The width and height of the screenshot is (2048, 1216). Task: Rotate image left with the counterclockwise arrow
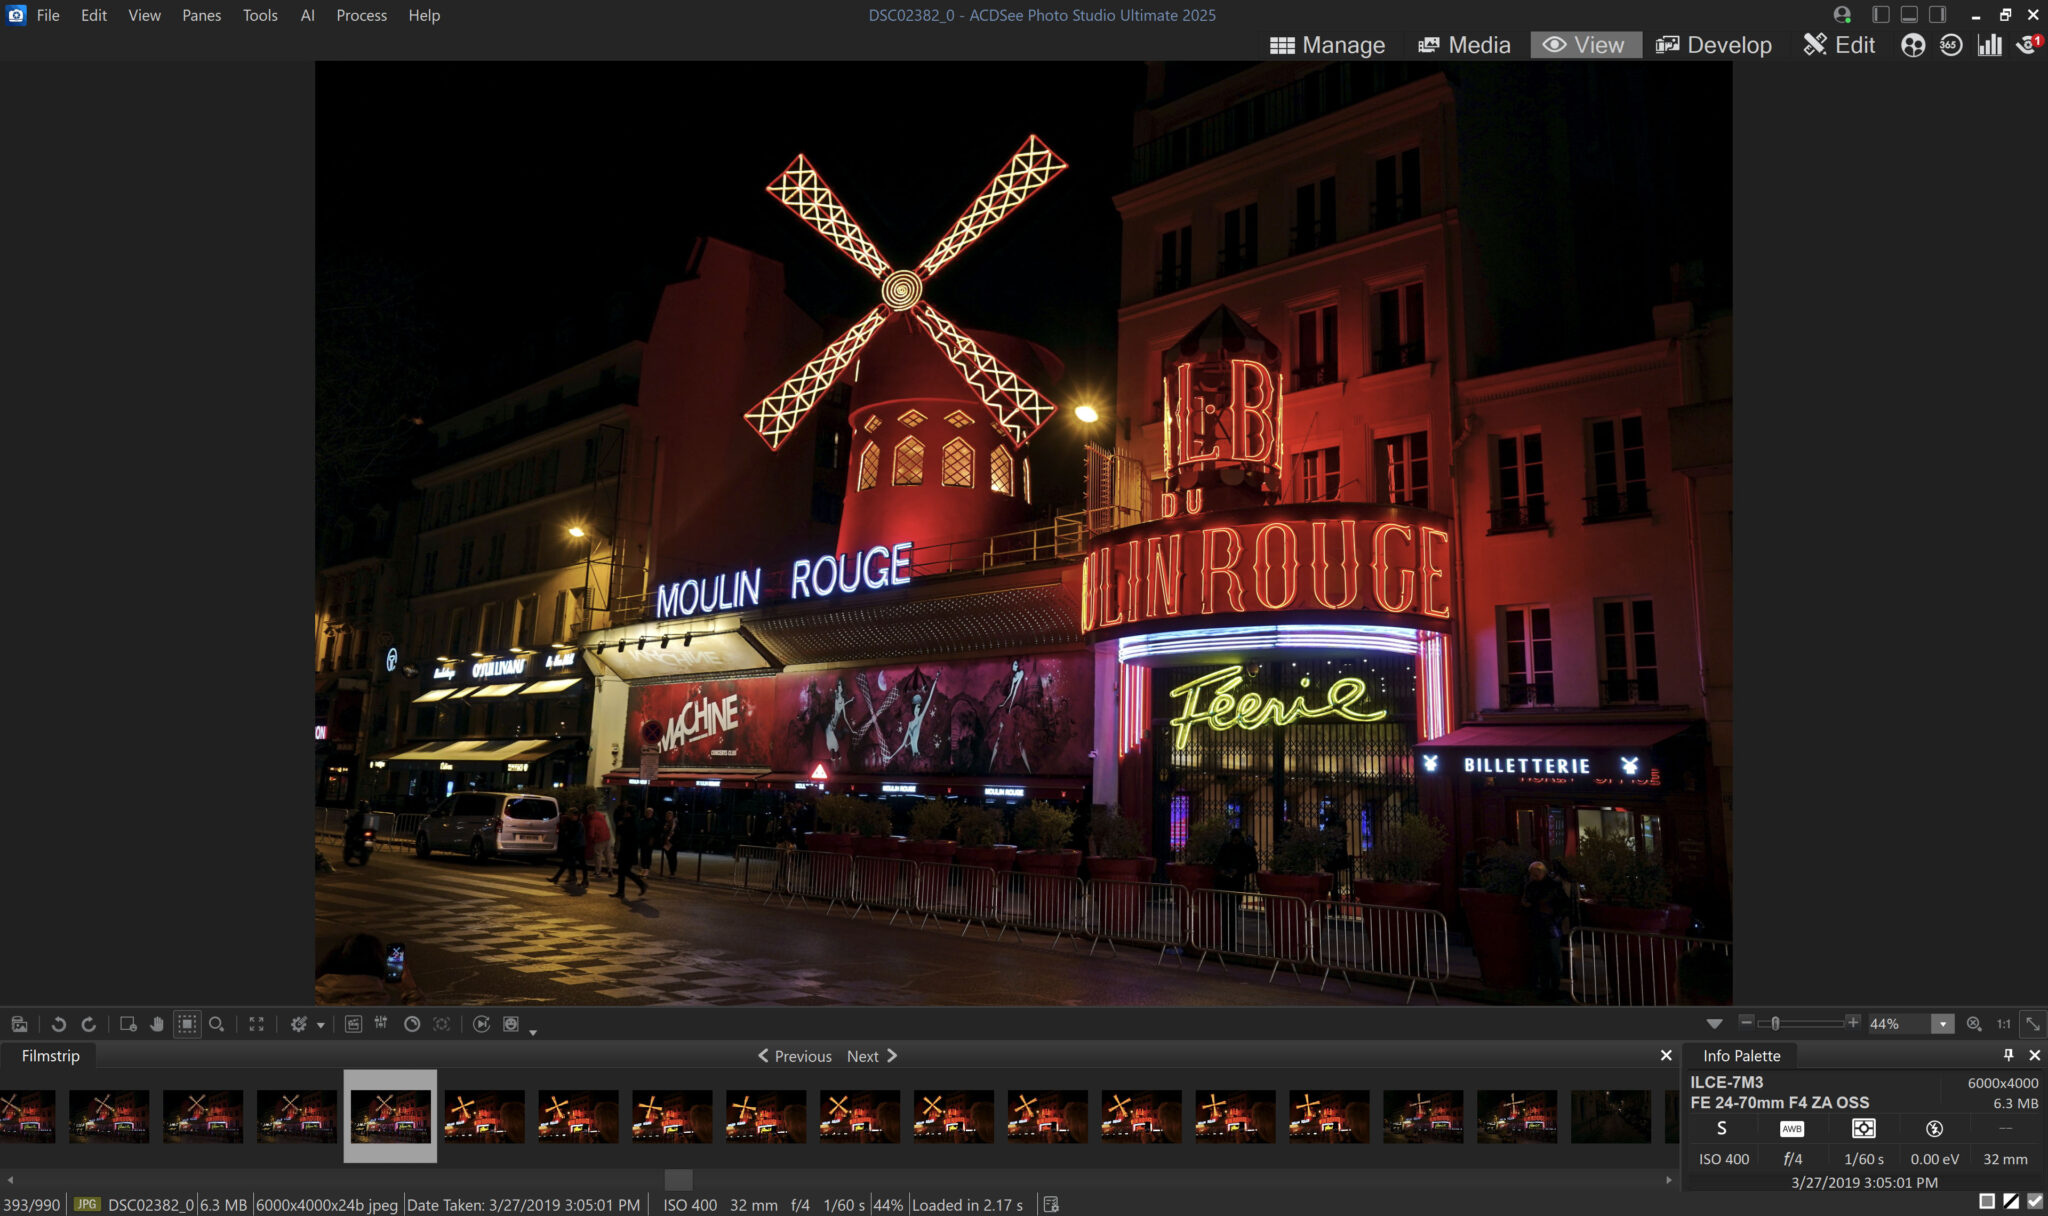pos(58,1024)
